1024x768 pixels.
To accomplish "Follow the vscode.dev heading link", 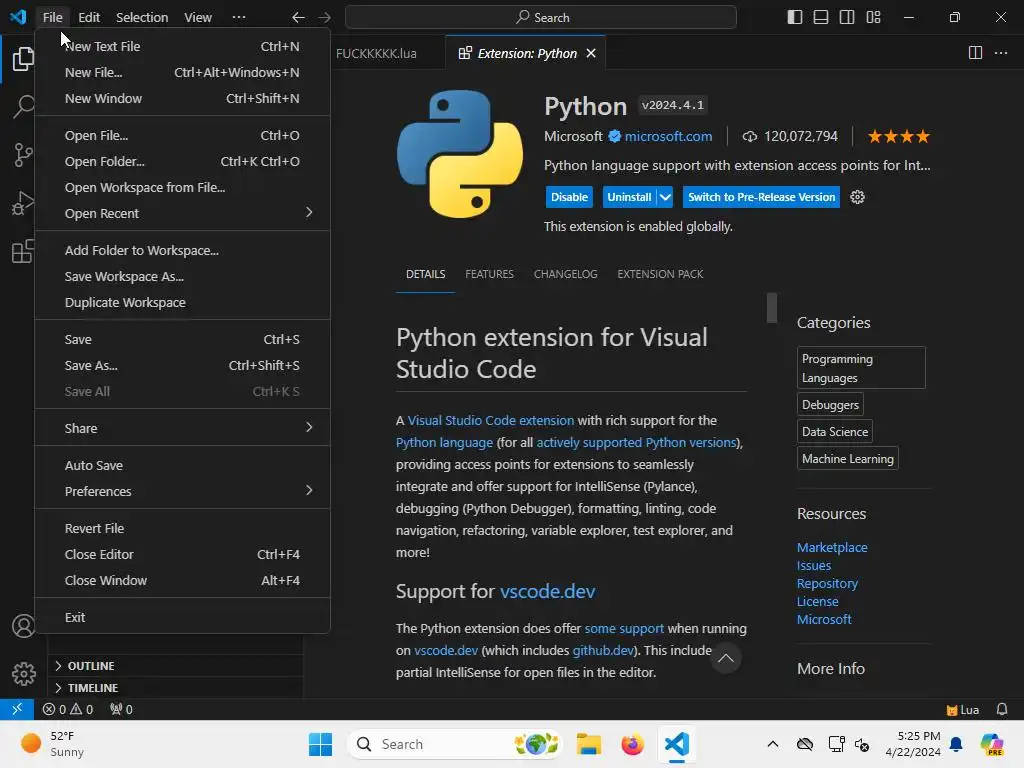I will point(547,591).
